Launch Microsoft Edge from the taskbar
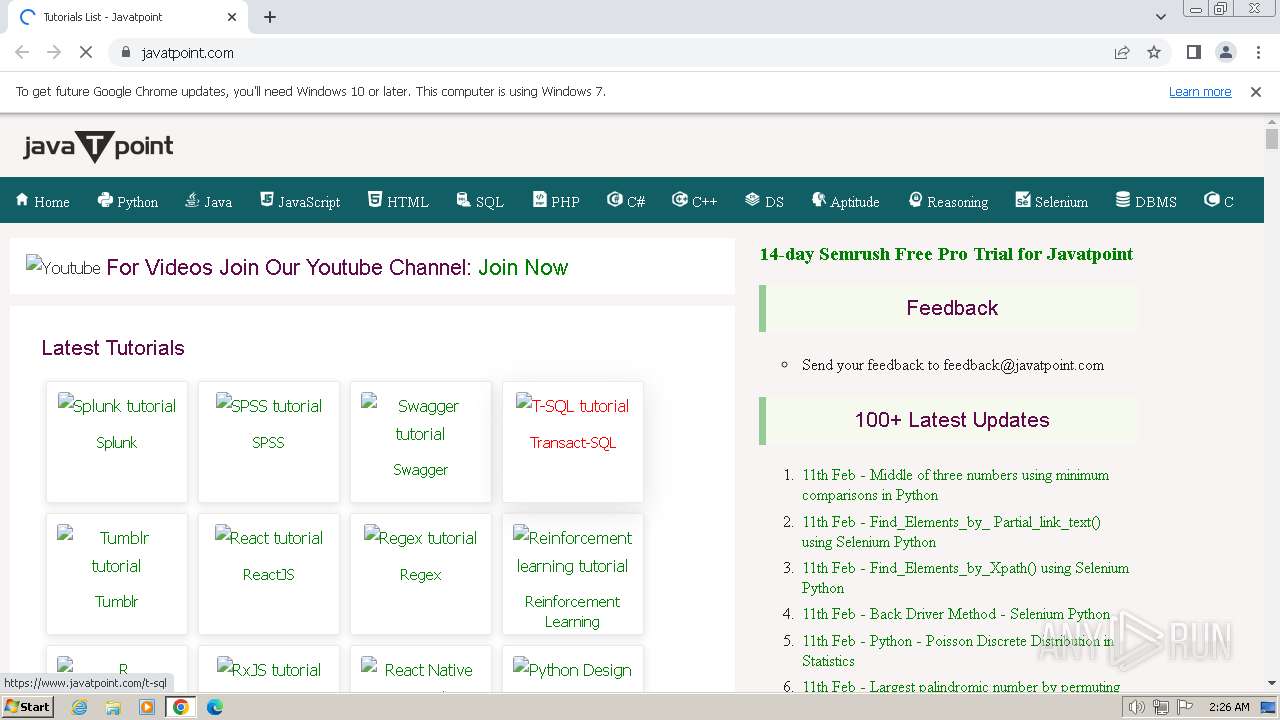 click(x=214, y=707)
